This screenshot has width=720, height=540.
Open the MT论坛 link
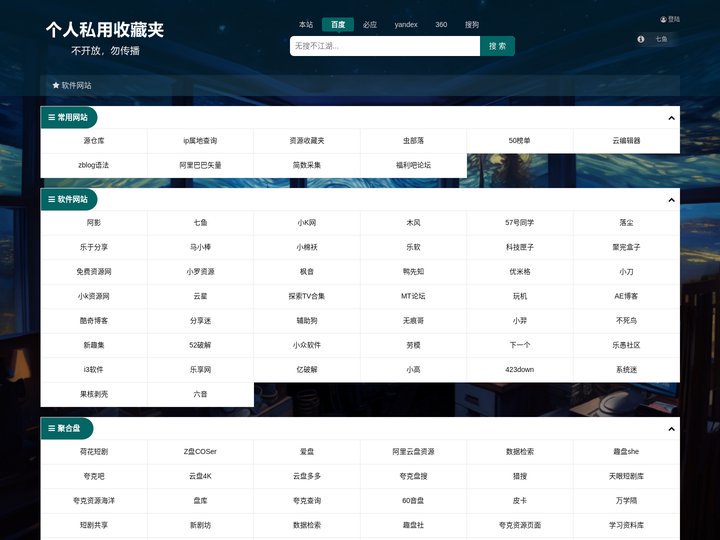pos(413,296)
